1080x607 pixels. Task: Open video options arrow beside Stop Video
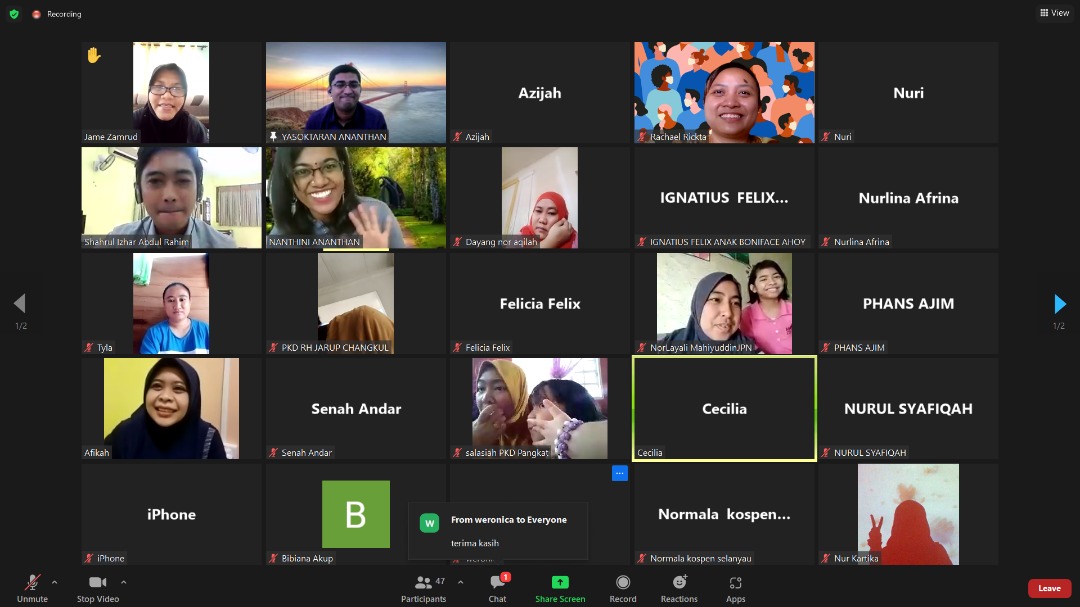(x=124, y=582)
